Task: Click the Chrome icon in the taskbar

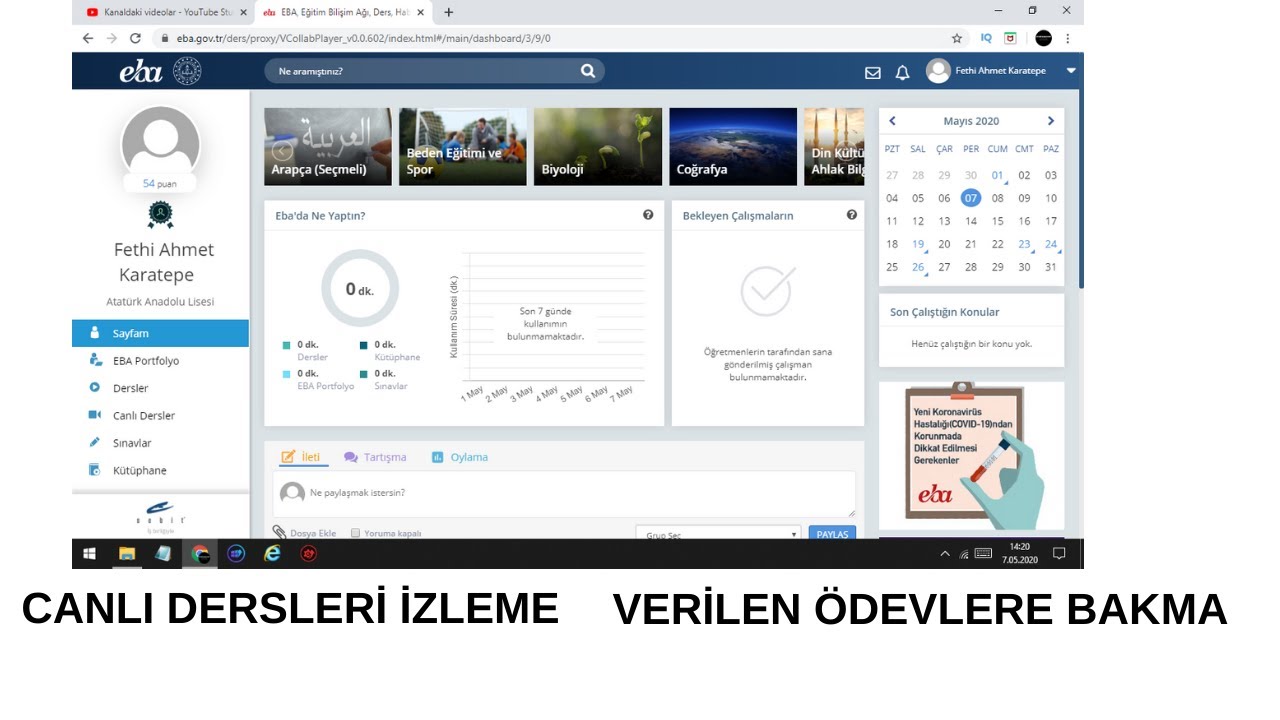Action: tap(200, 554)
